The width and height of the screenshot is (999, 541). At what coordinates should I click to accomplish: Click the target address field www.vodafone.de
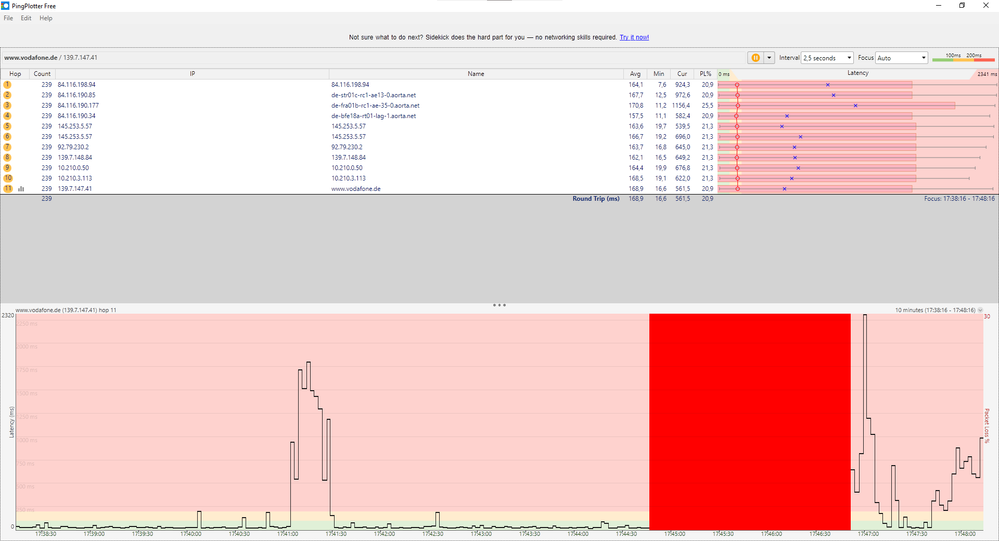51,57
